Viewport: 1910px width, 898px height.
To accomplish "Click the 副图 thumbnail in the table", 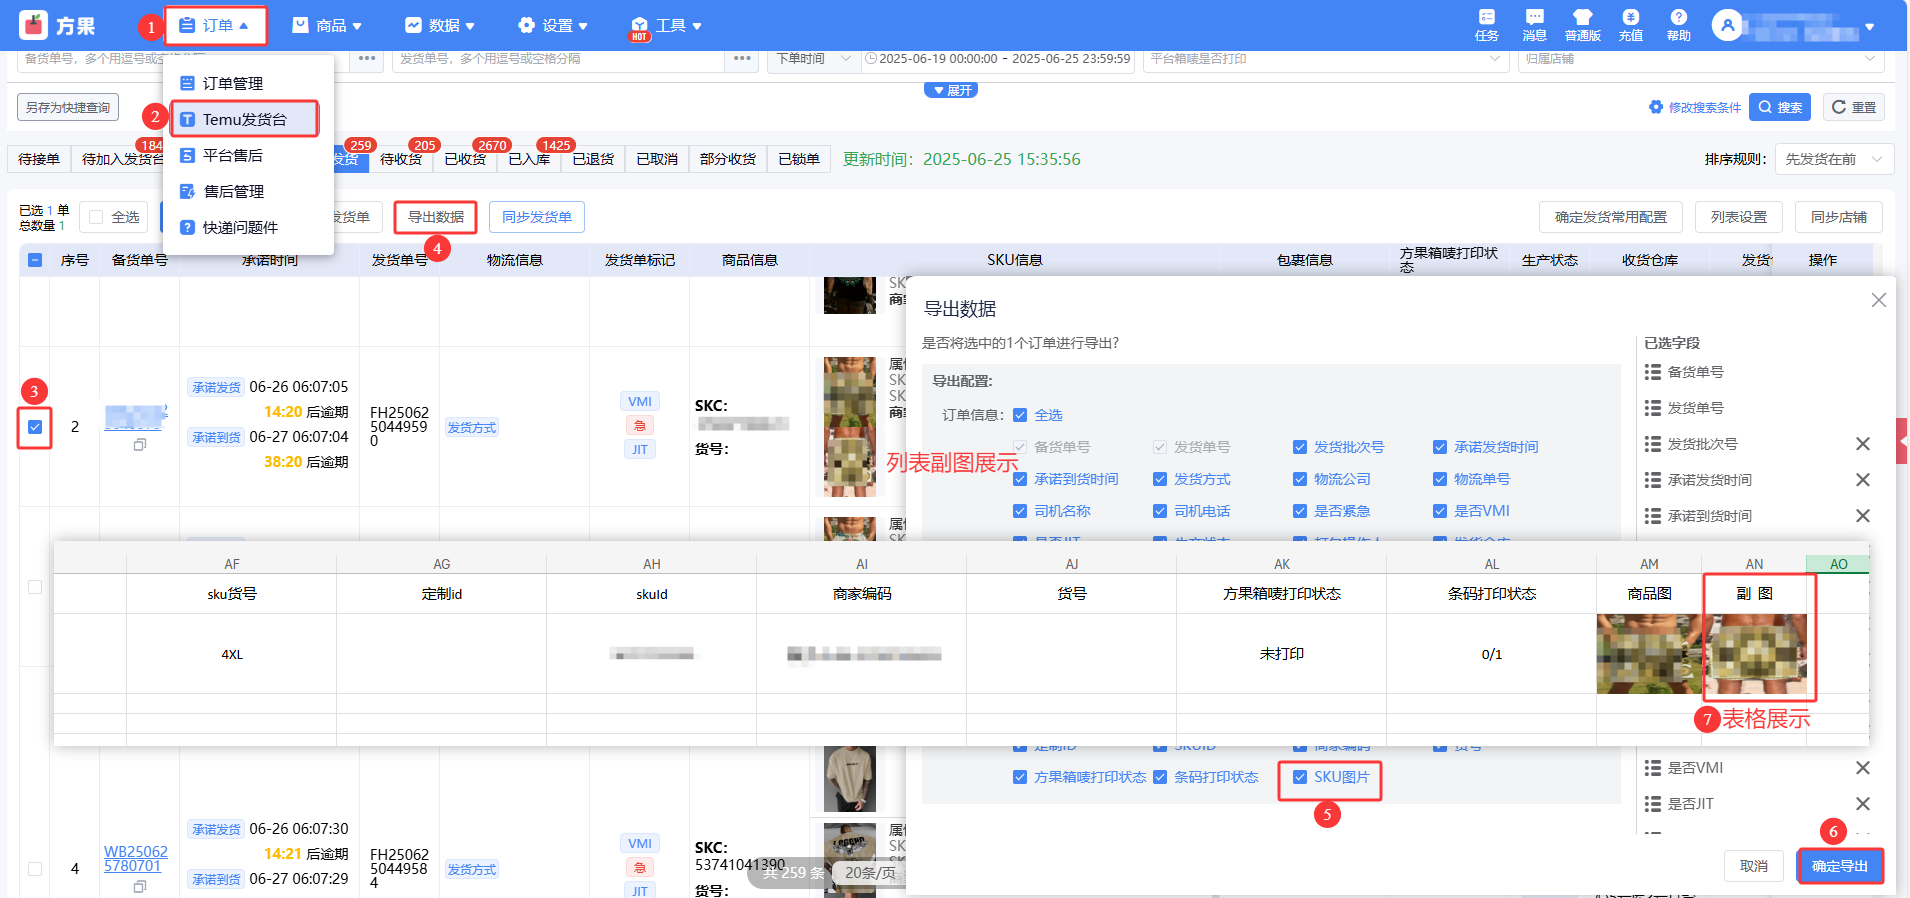I will coord(1757,654).
